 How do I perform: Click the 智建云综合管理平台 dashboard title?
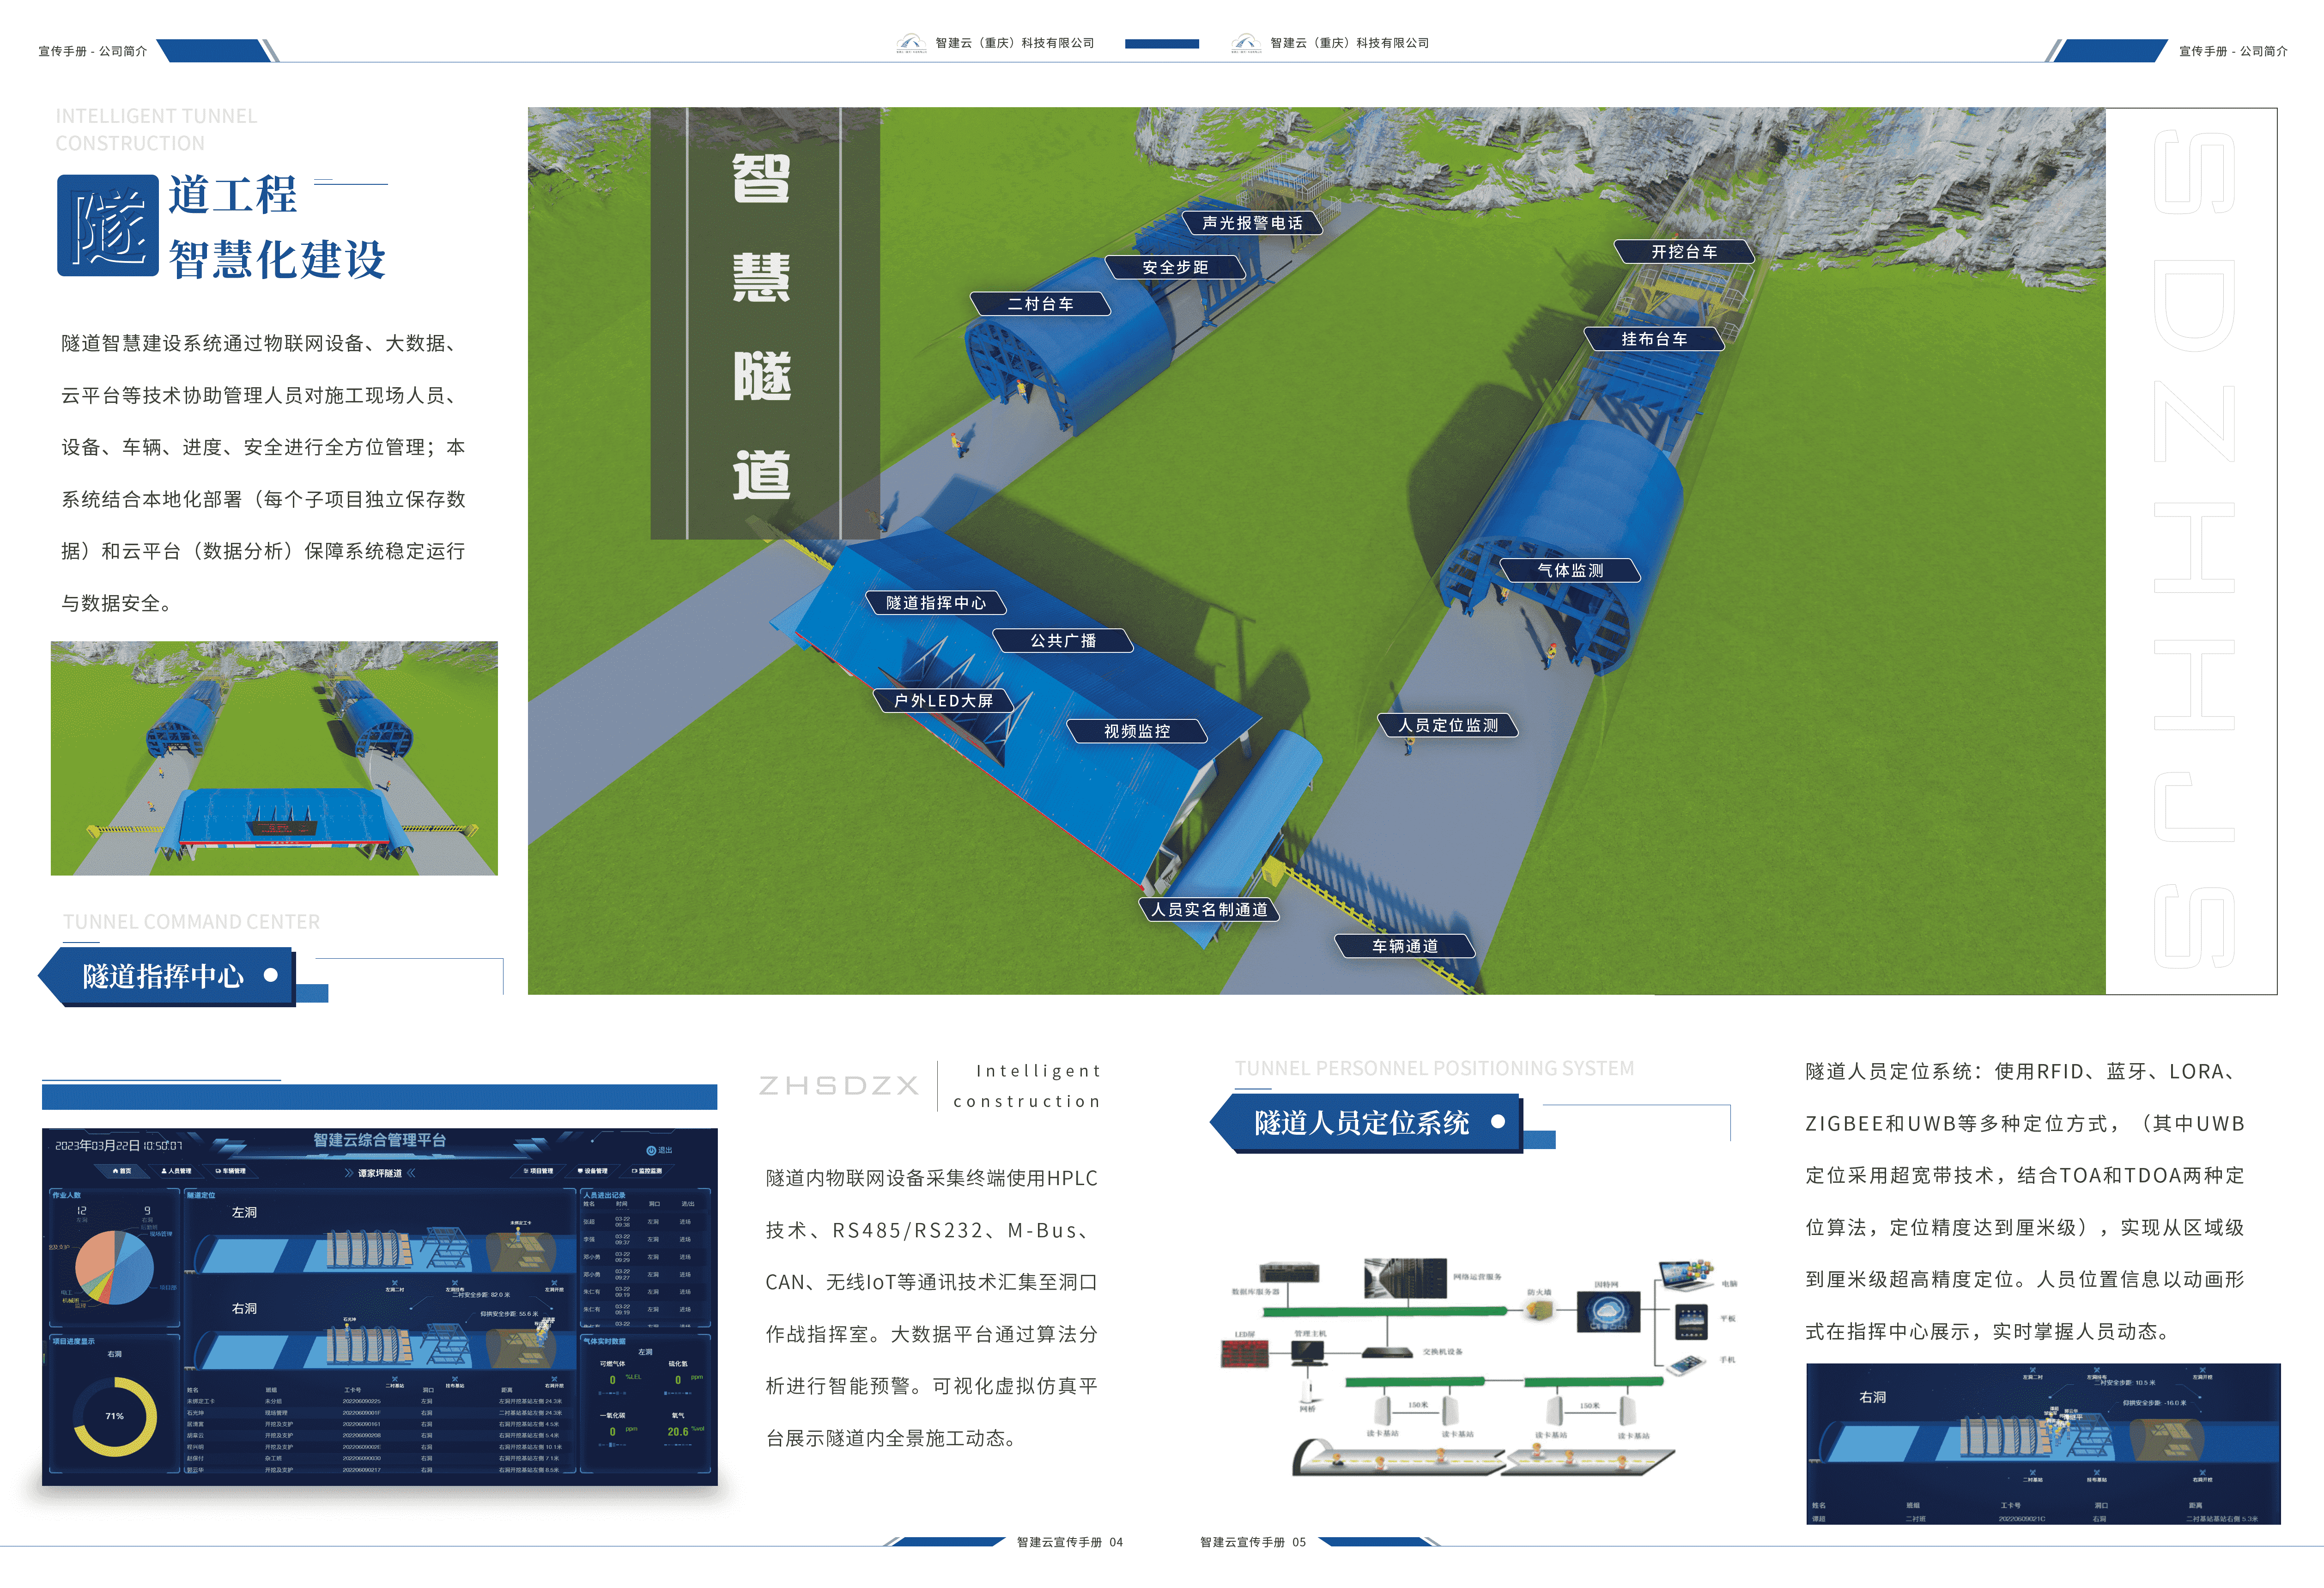click(x=380, y=1140)
